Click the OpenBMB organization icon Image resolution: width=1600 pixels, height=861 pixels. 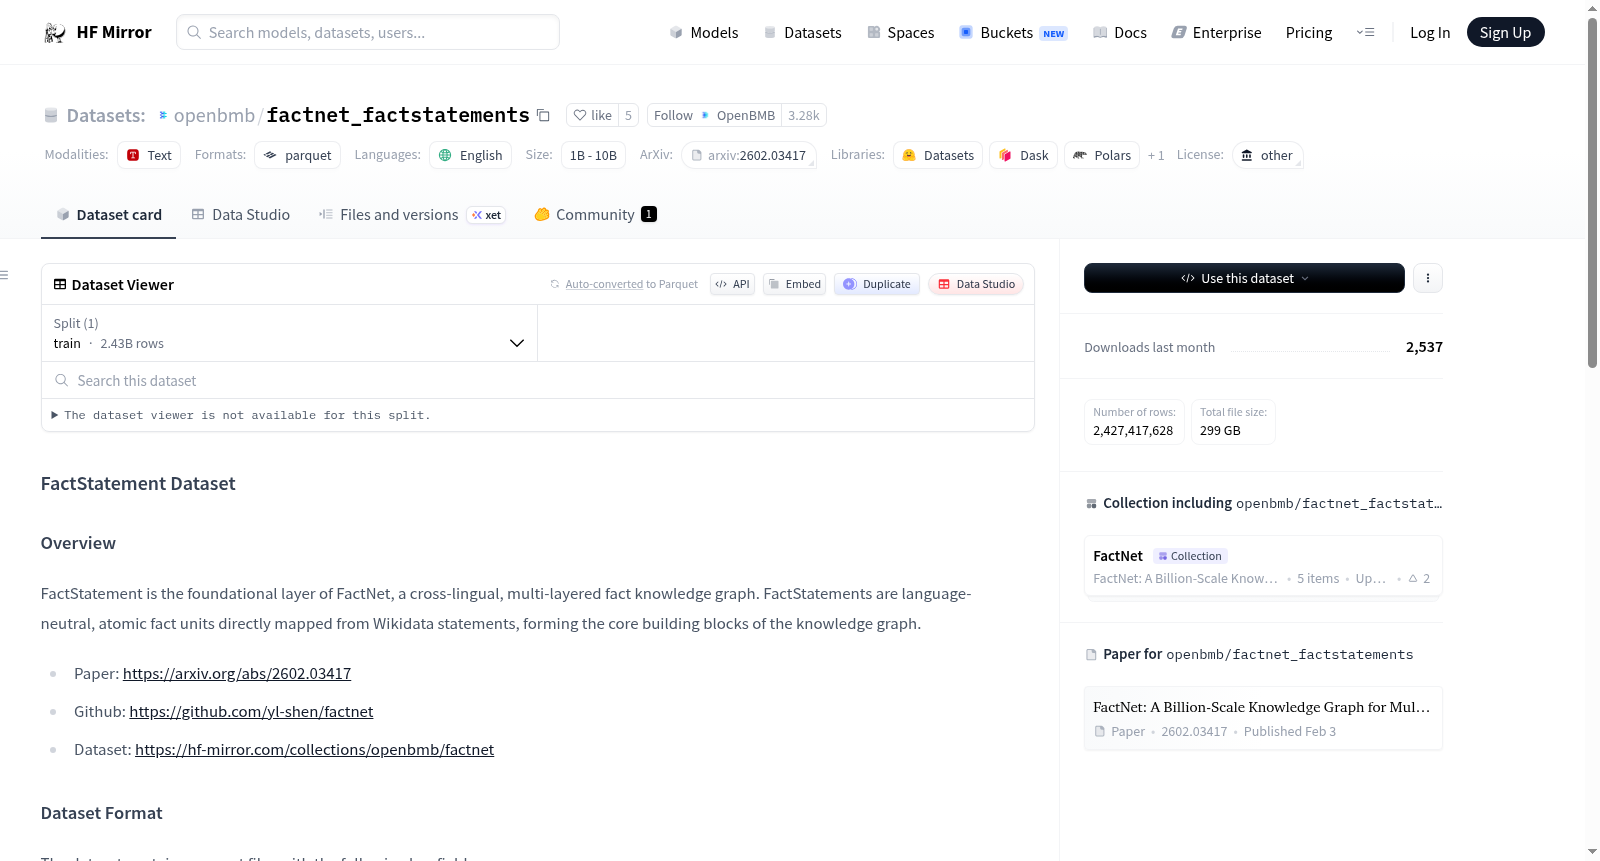pyautogui.click(x=705, y=115)
